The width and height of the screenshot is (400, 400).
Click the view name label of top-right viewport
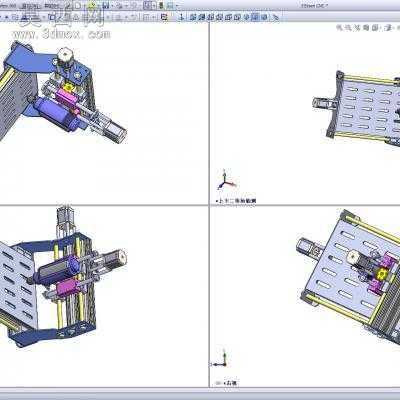pos(237,201)
